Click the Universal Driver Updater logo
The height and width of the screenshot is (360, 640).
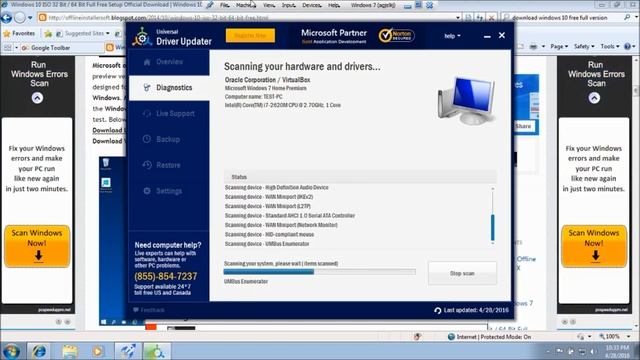pos(171,37)
